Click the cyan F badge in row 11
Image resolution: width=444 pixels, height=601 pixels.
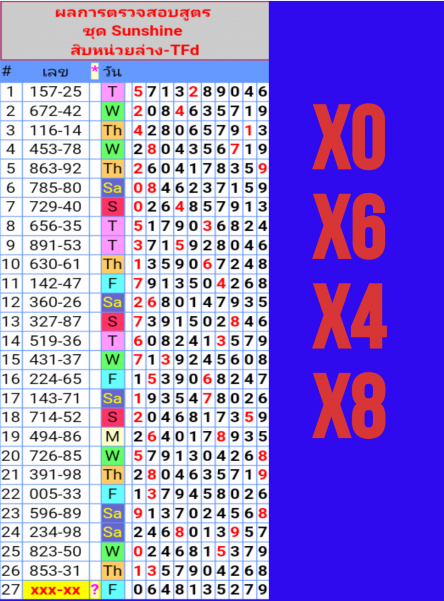(x=112, y=284)
